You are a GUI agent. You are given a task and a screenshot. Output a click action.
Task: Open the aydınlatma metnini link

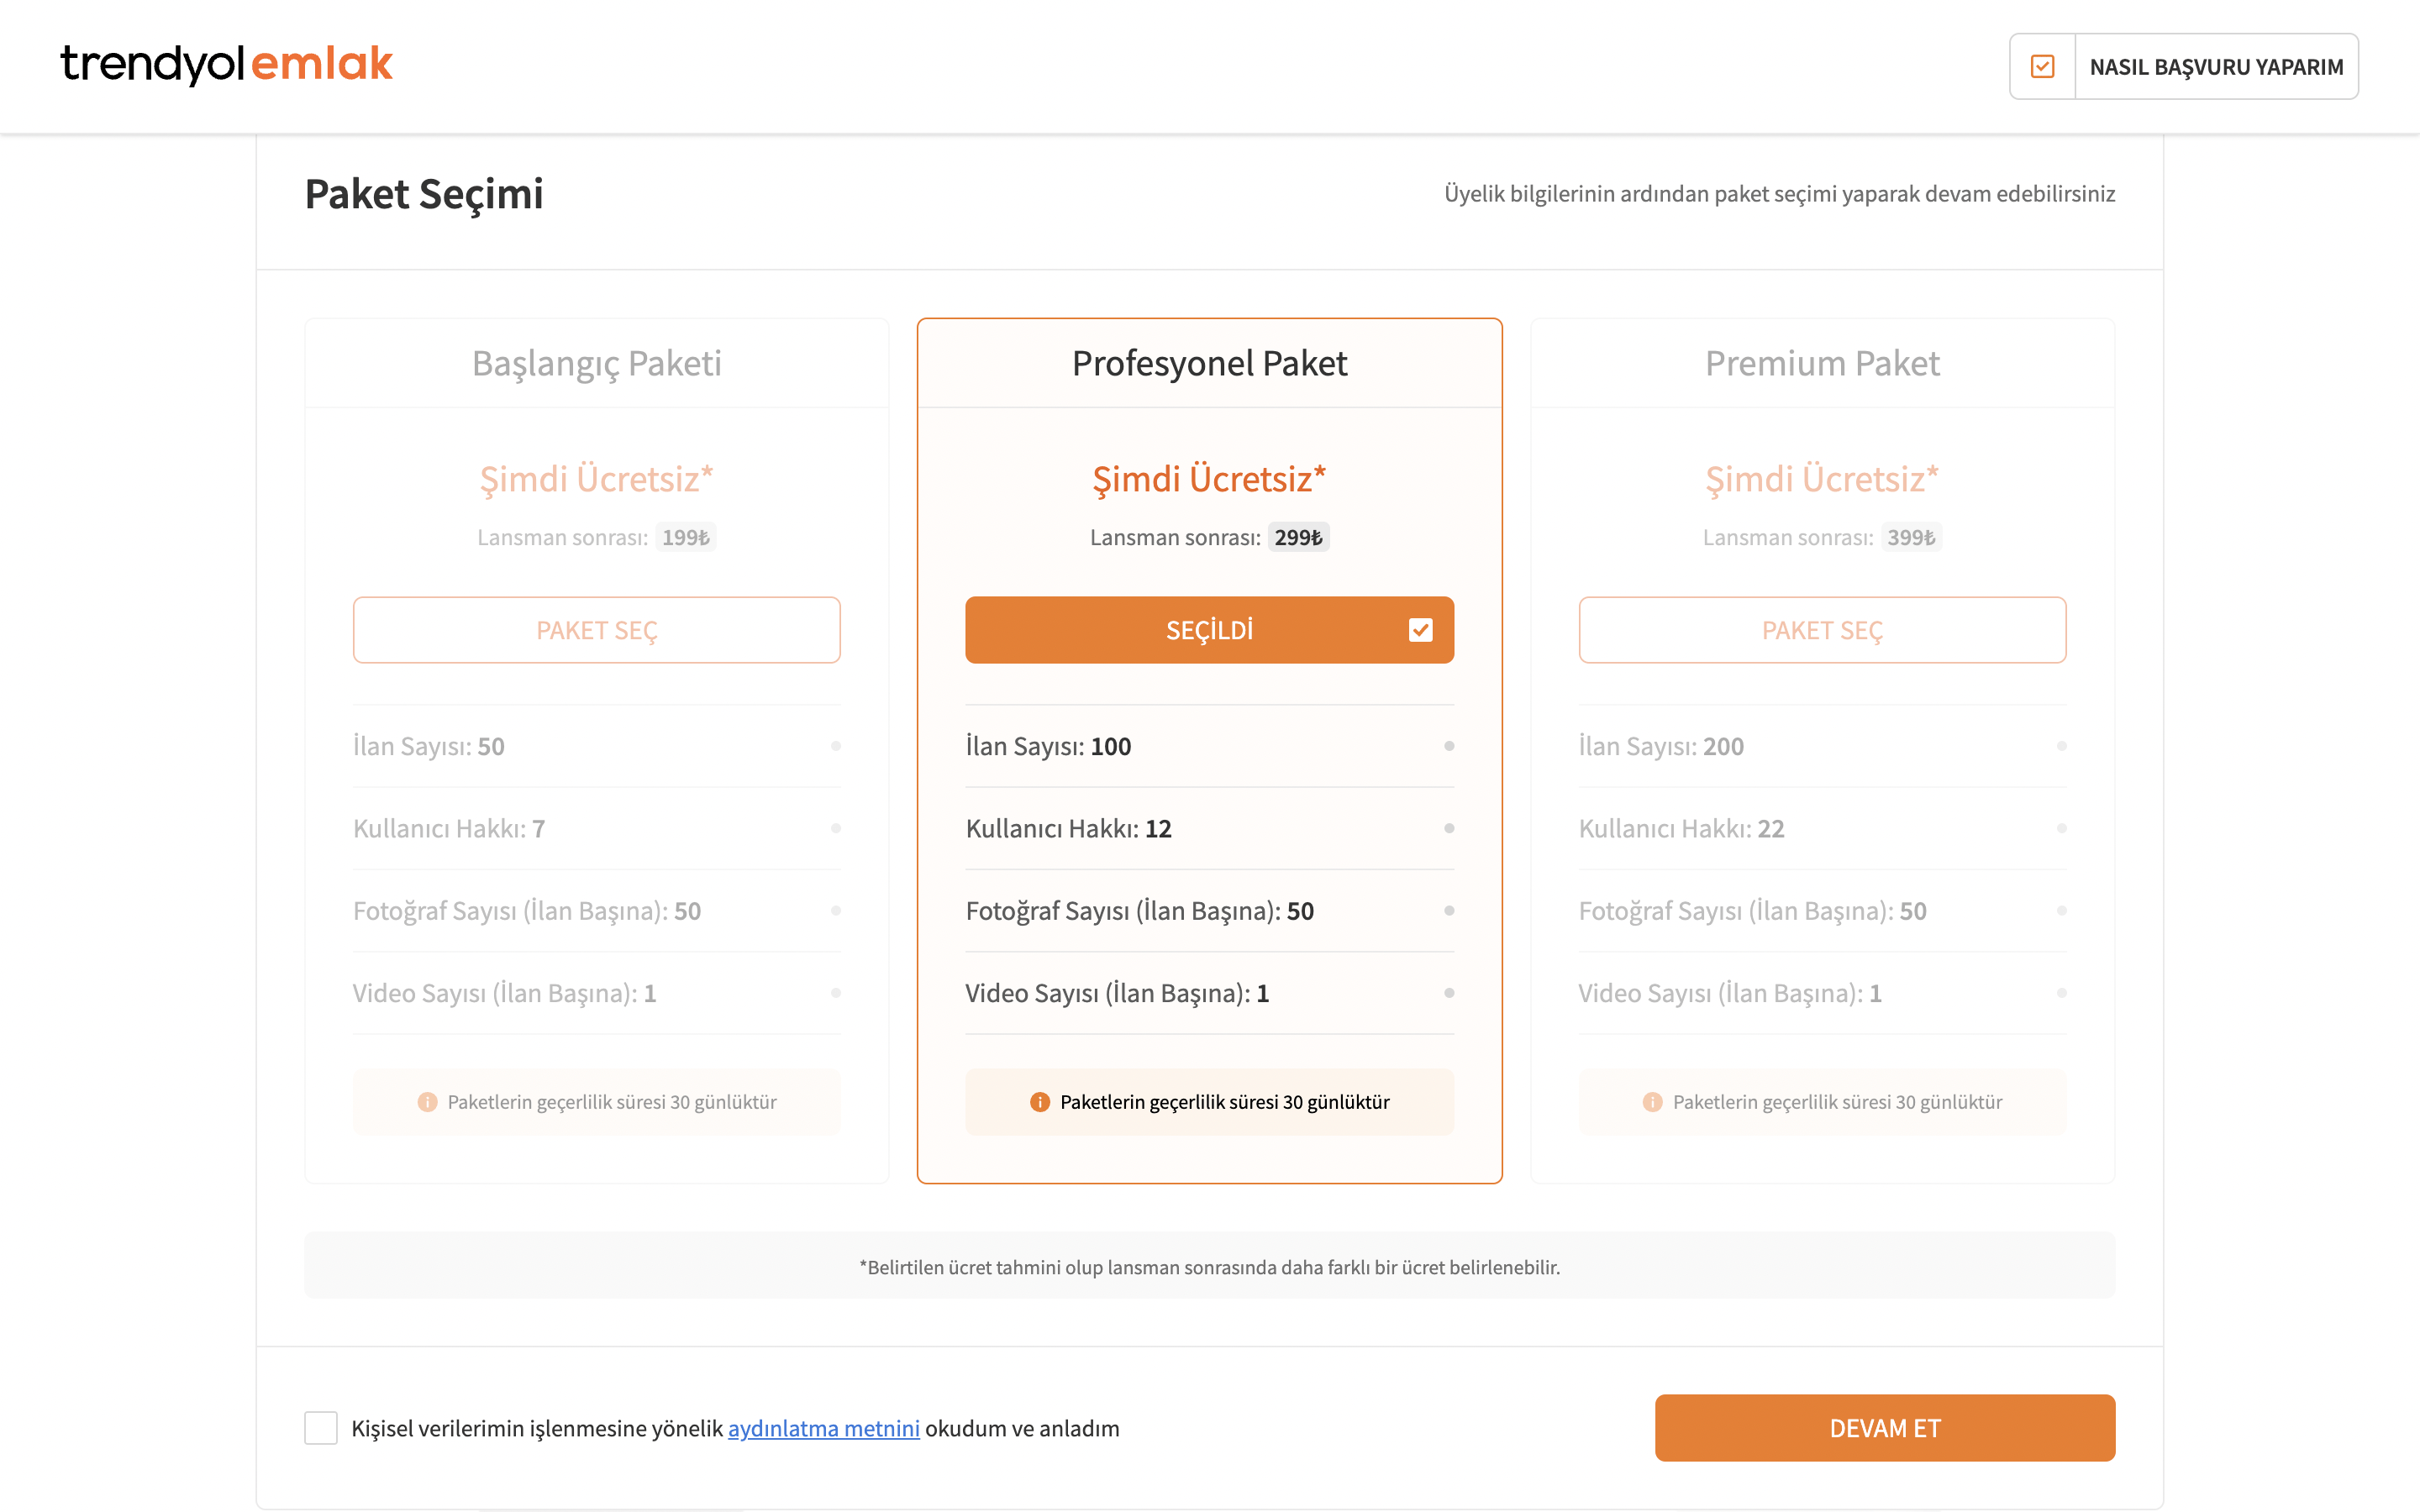coord(823,1428)
